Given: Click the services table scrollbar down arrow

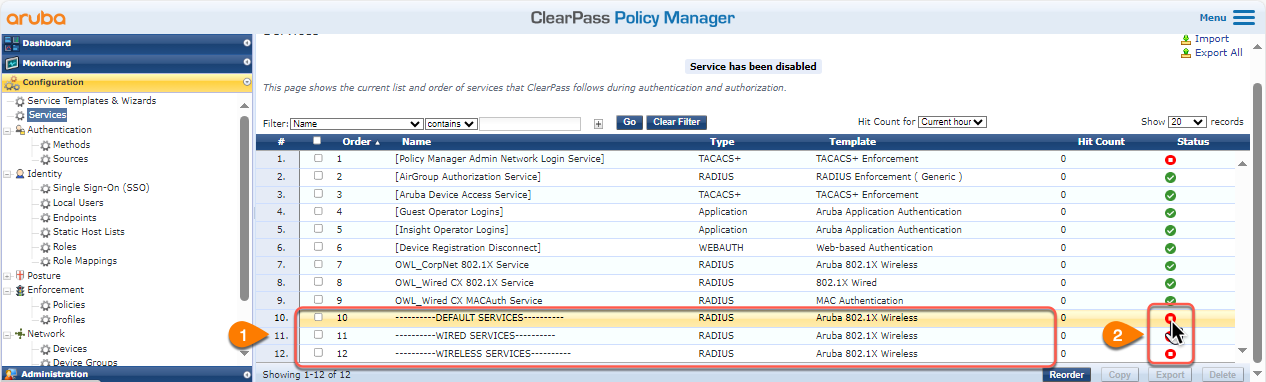Looking at the screenshot, I should pyautogui.click(x=1243, y=350).
